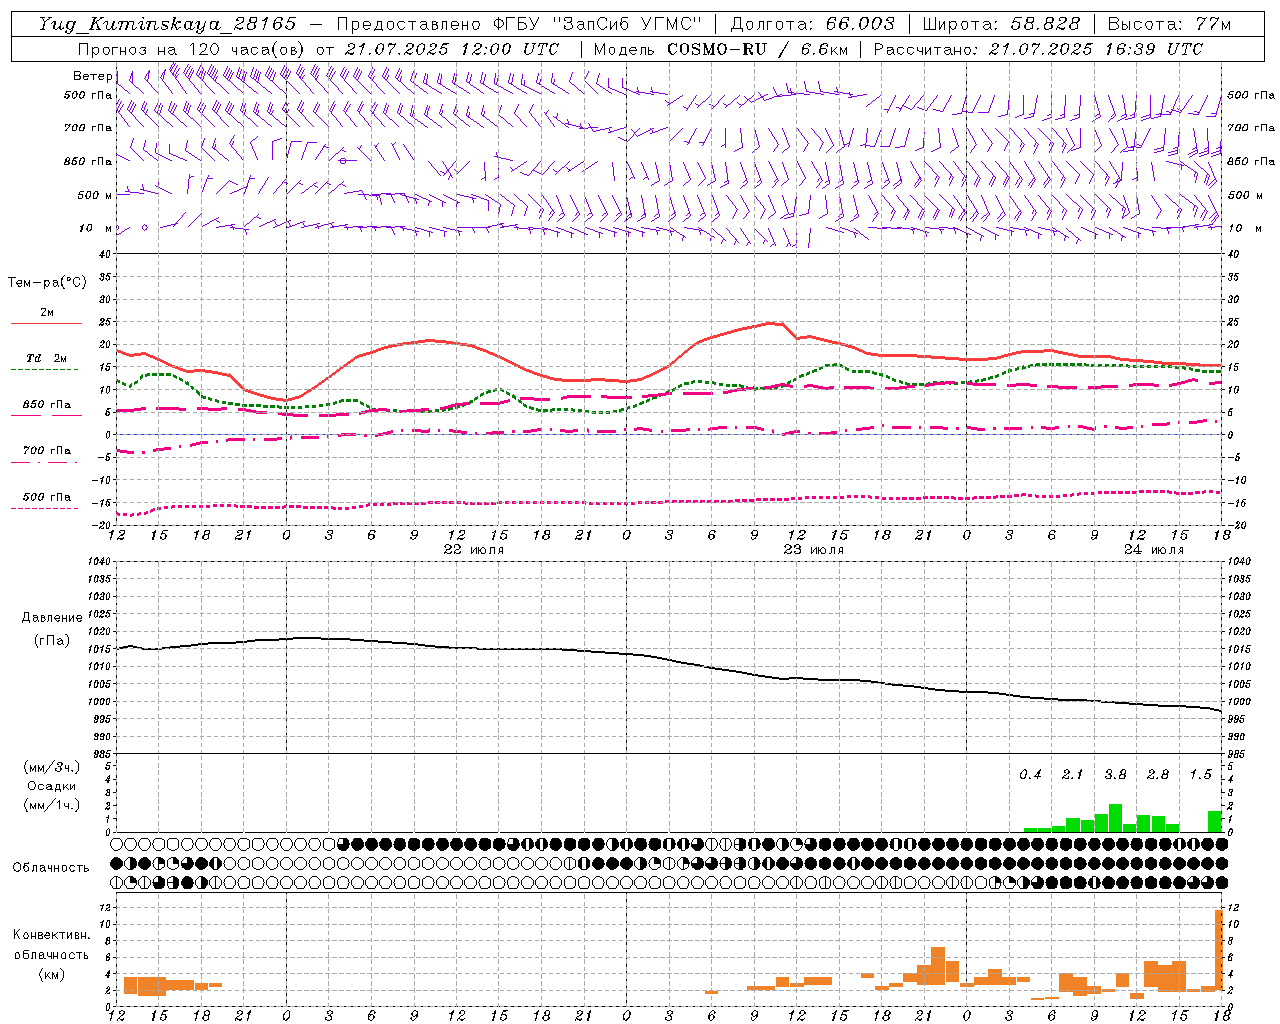Screen dimensions: 1280x1024
Task: Click the 'Td 2м' dew point legend label
Action: 47,358
